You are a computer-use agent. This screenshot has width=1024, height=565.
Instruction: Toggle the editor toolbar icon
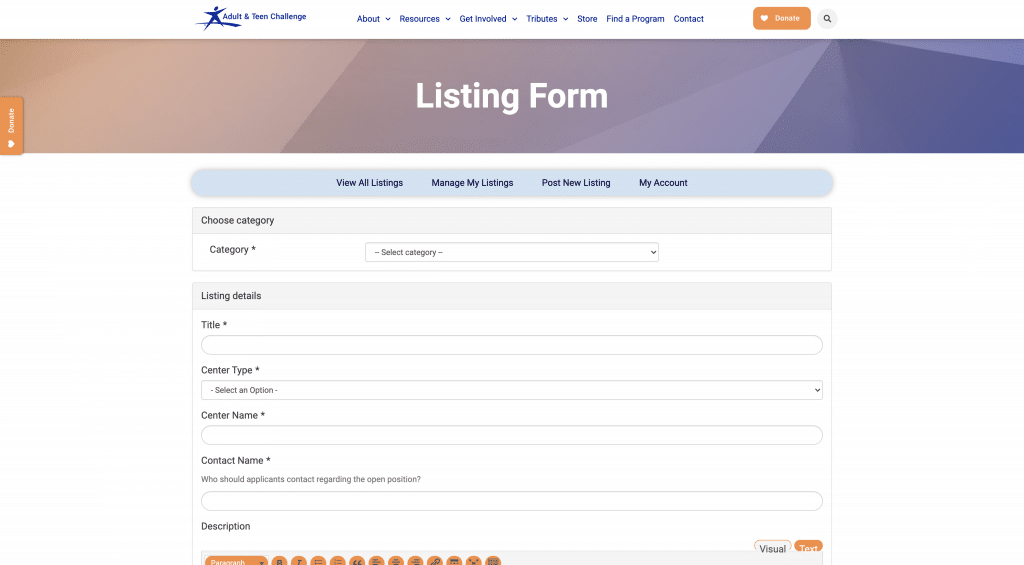tap(493, 561)
